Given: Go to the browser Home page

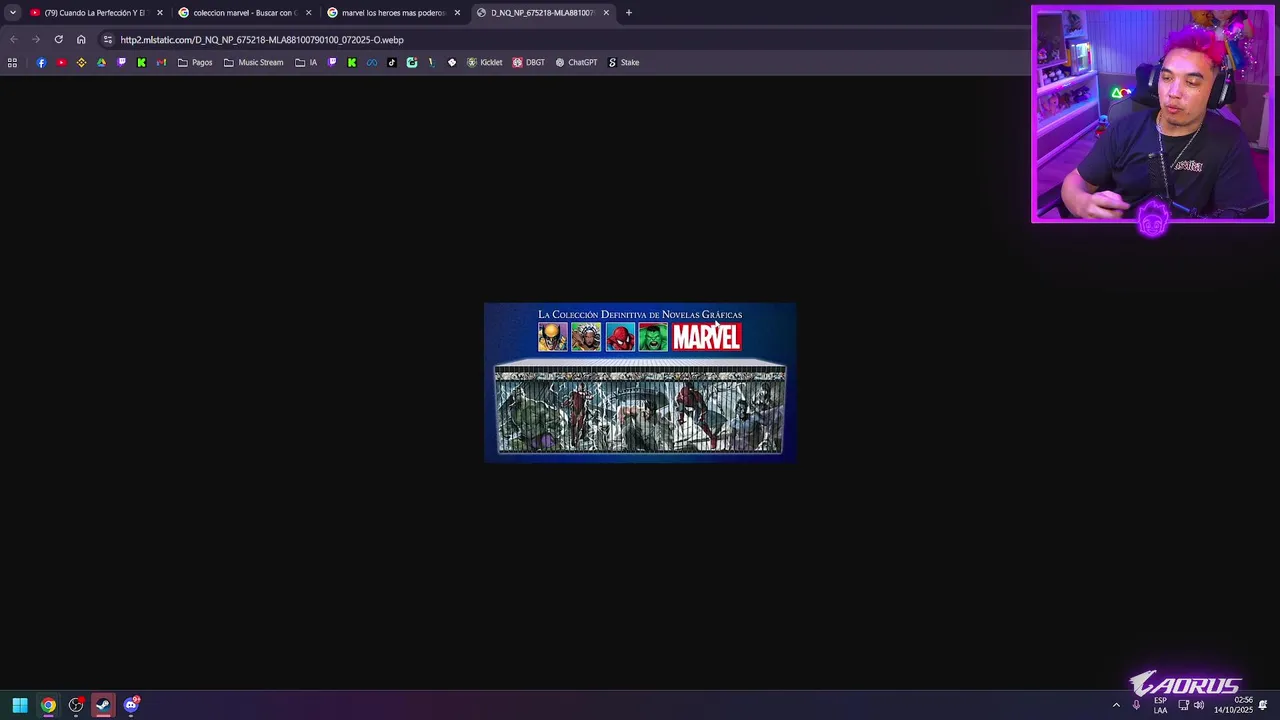Looking at the screenshot, I should tap(81, 40).
